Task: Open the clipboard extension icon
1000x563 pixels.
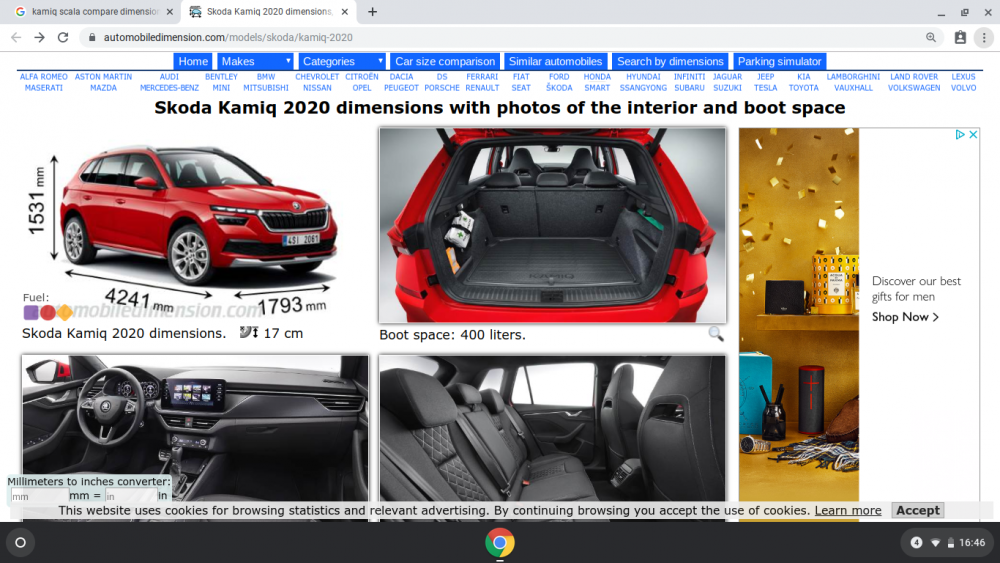Action: (960, 38)
